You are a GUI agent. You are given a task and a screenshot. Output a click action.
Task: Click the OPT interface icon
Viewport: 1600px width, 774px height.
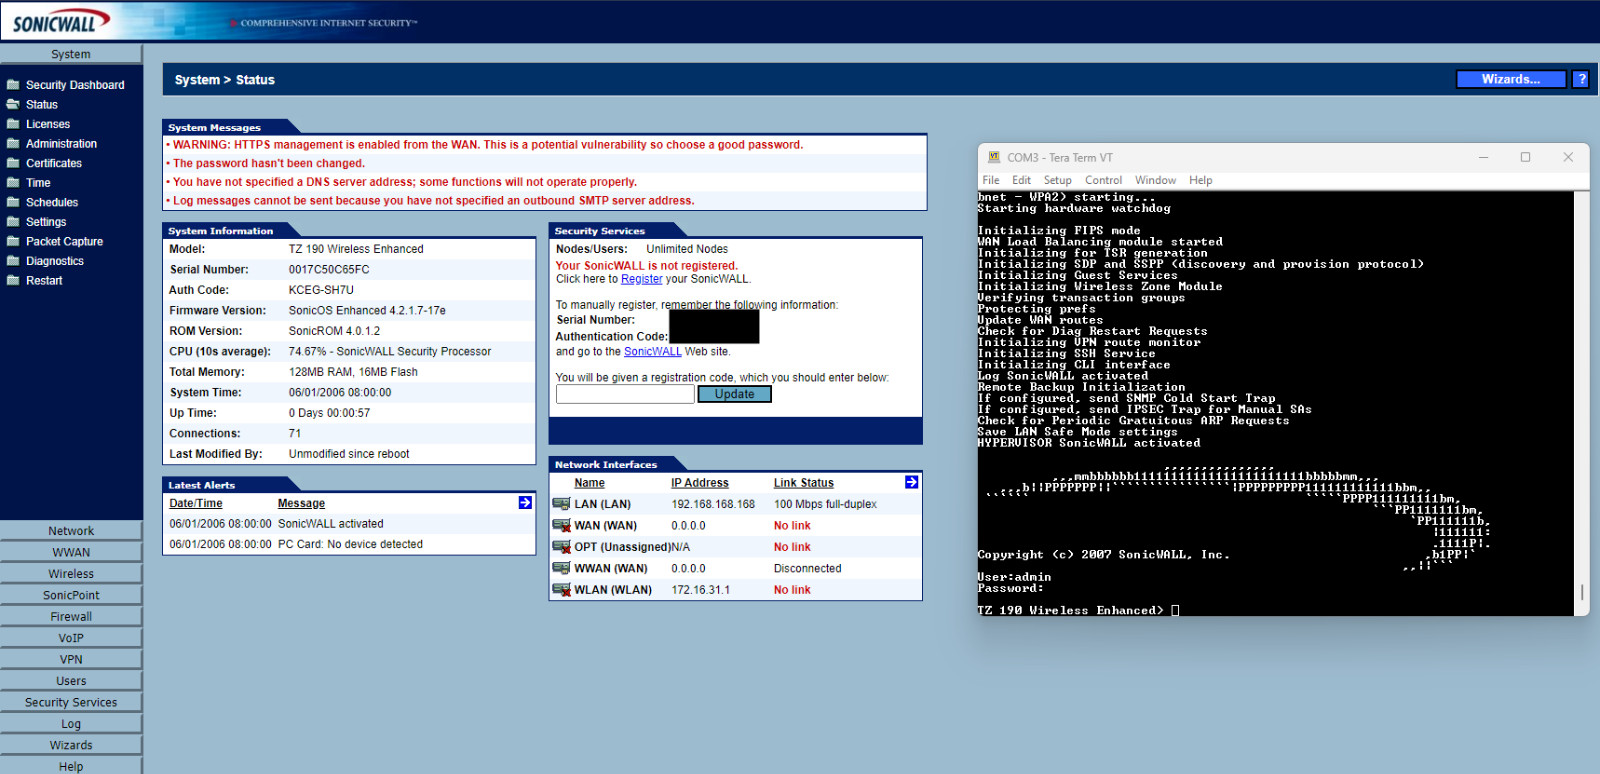tap(561, 547)
